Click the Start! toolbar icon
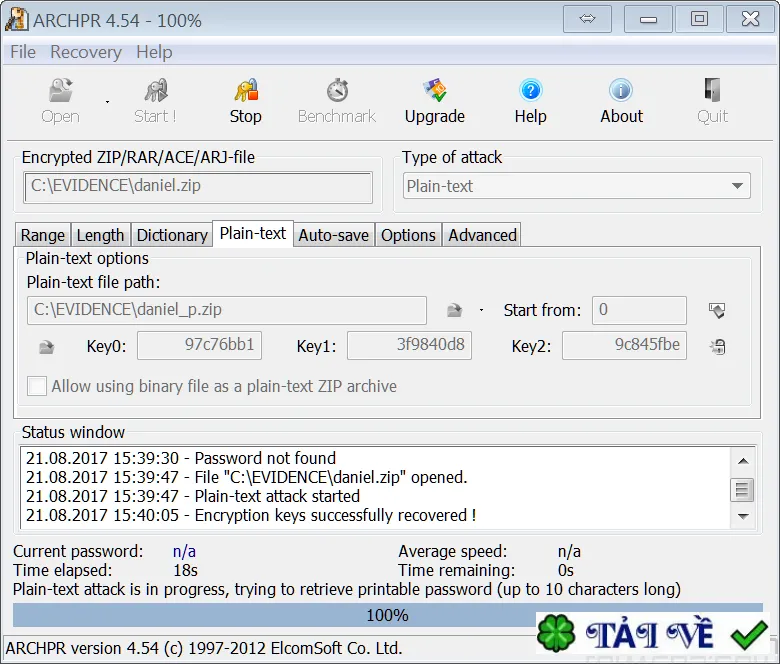780x664 pixels. click(x=156, y=91)
